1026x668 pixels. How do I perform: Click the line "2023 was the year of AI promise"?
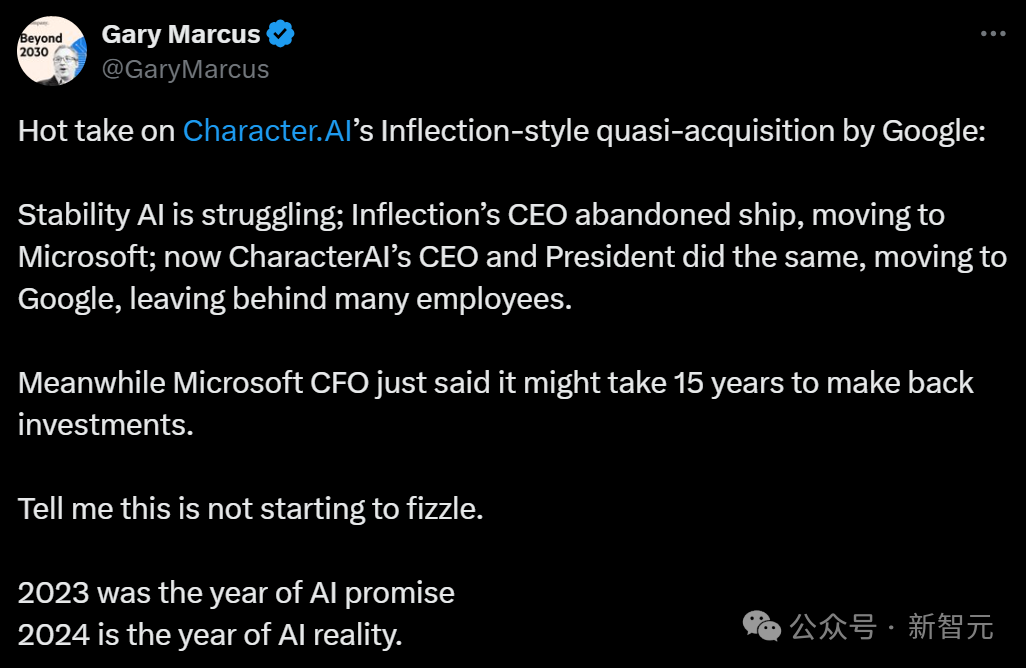(x=236, y=593)
